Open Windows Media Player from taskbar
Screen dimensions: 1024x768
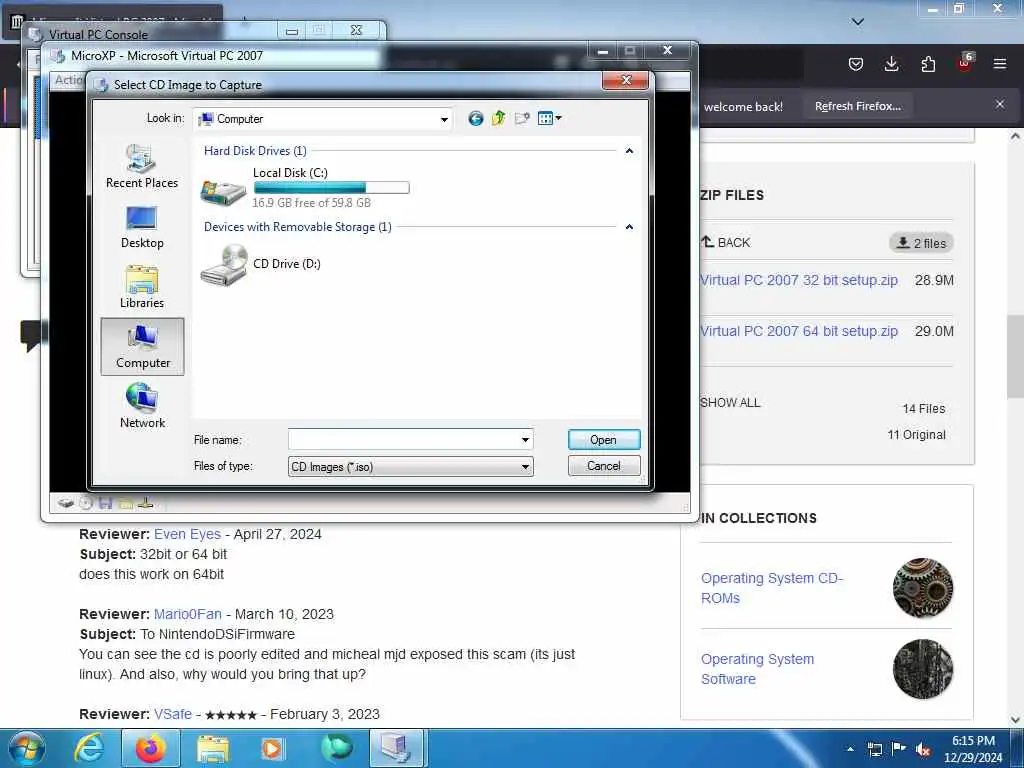[x=272, y=748]
